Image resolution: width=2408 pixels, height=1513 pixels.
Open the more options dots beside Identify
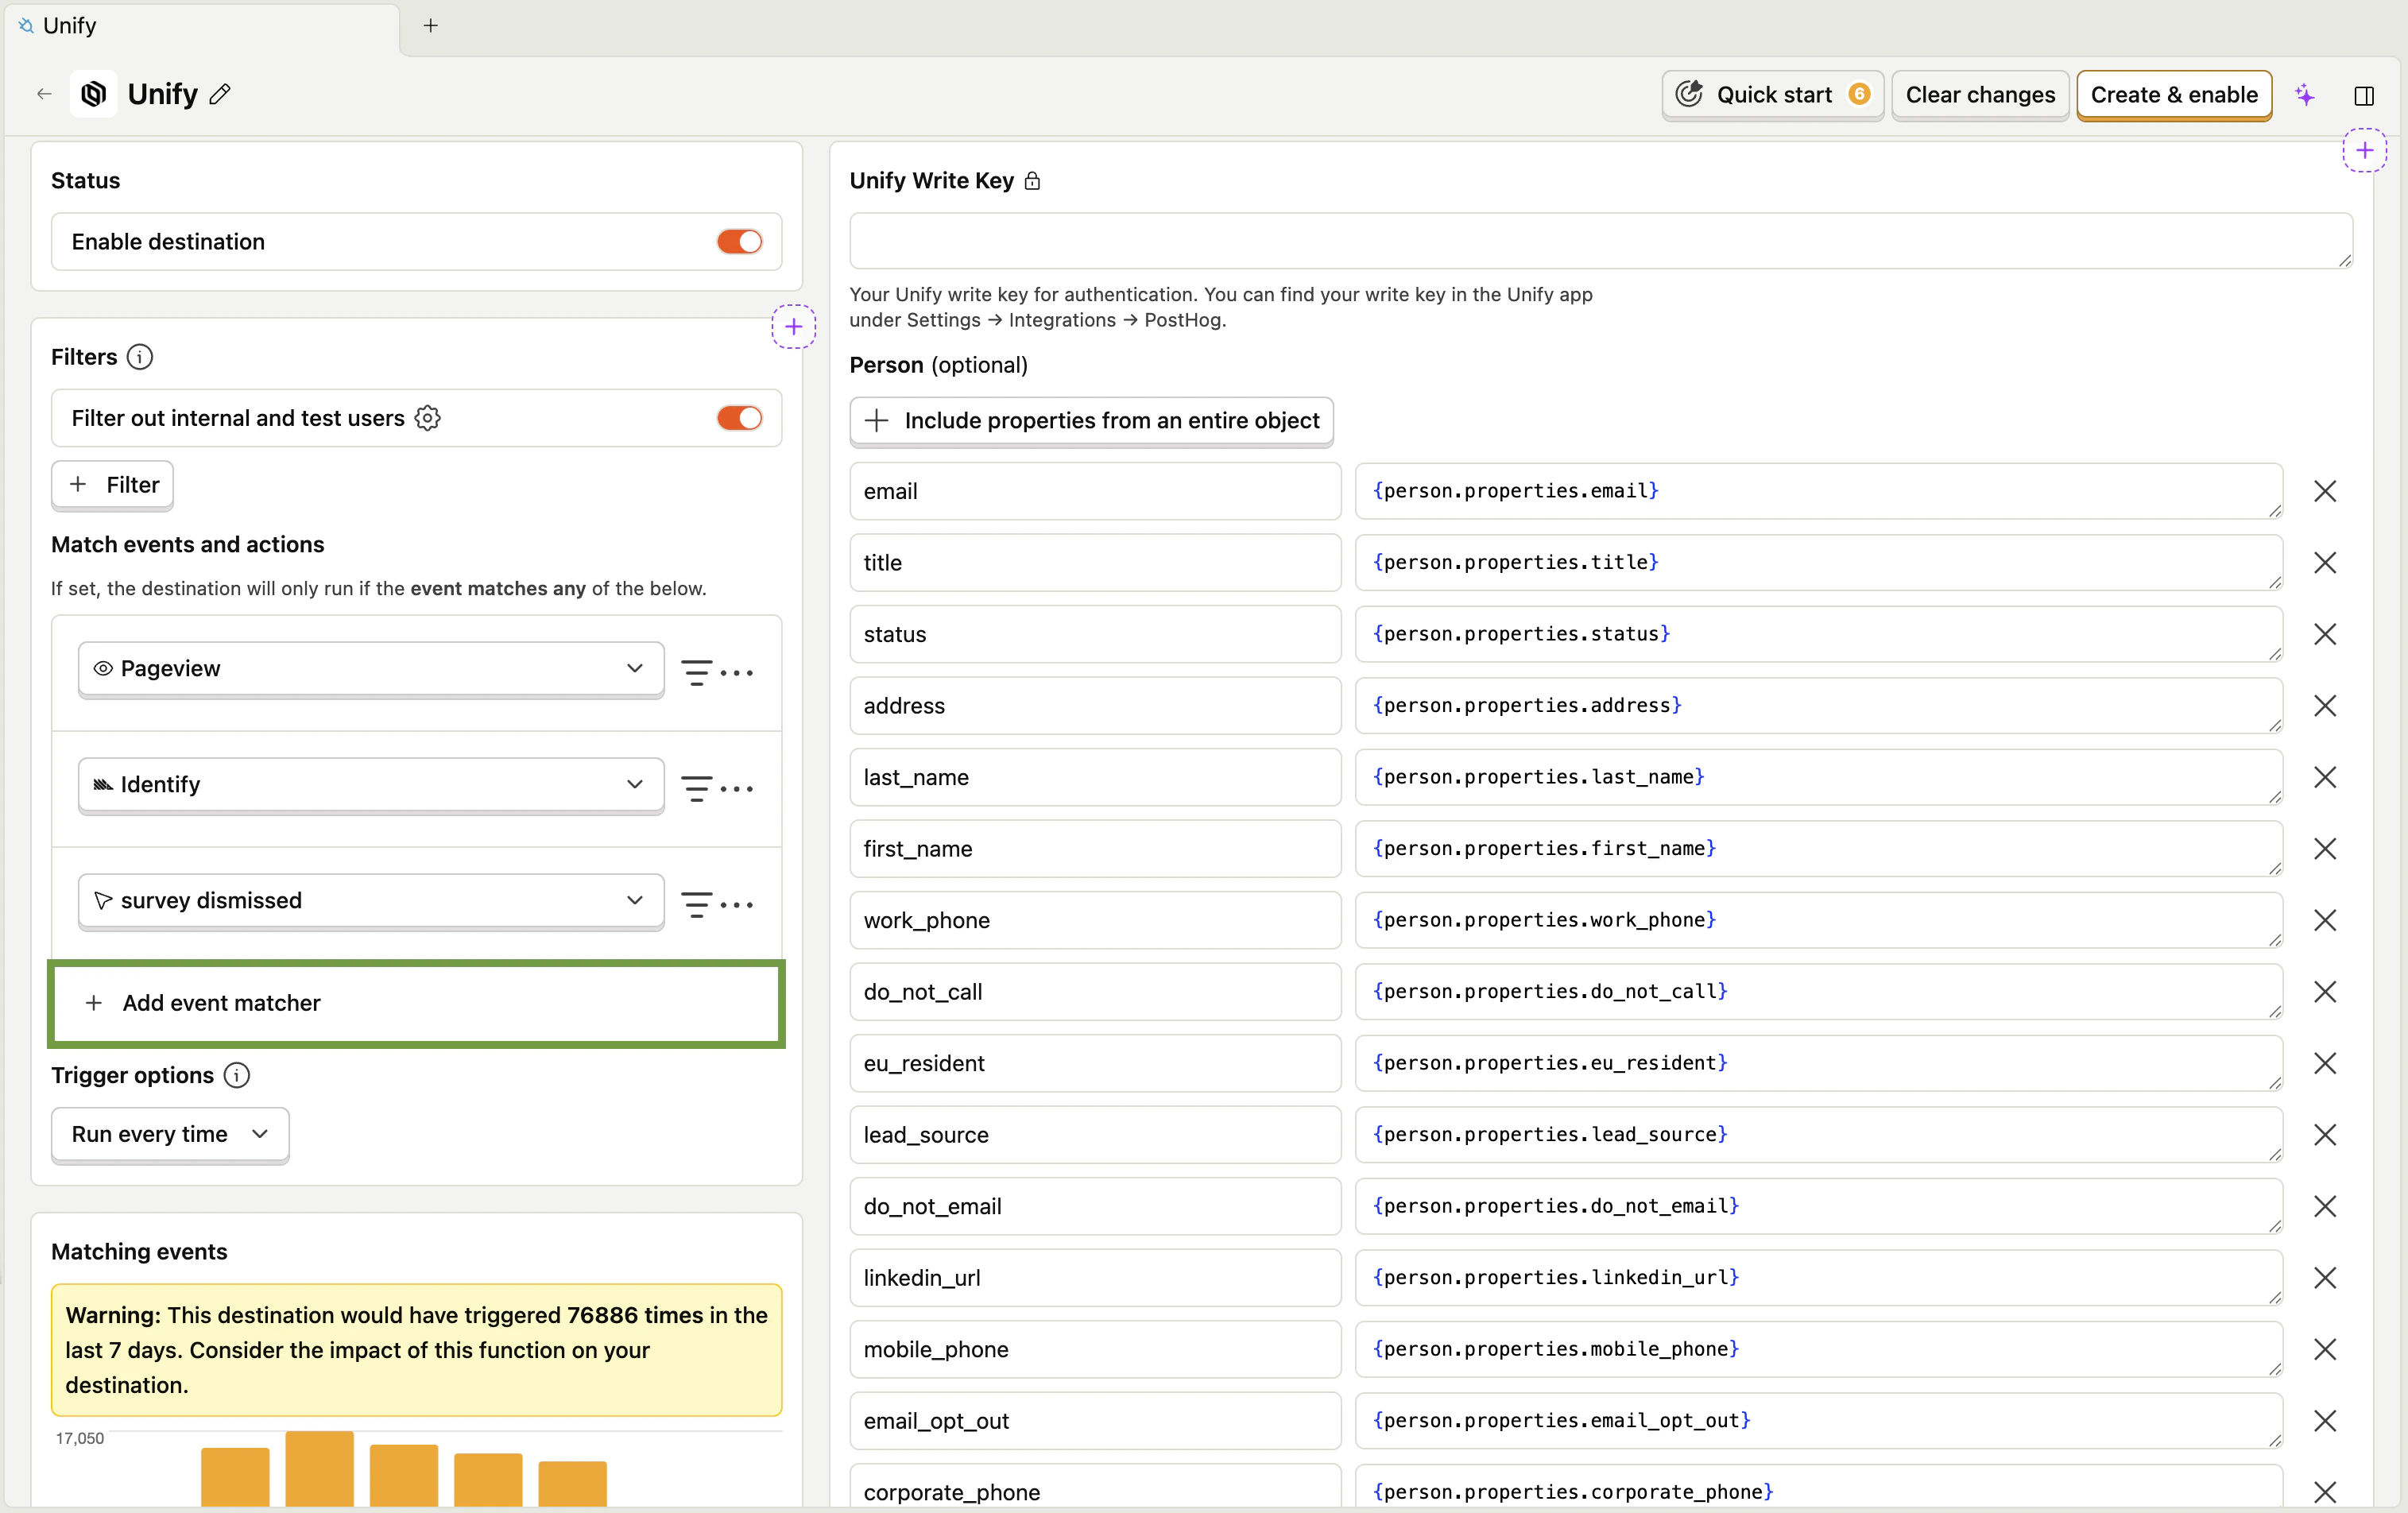pyautogui.click(x=737, y=788)
